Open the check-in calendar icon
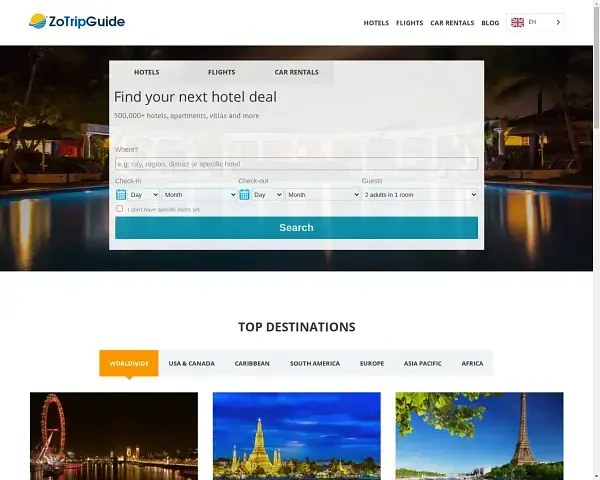 (x=121, y=194)
